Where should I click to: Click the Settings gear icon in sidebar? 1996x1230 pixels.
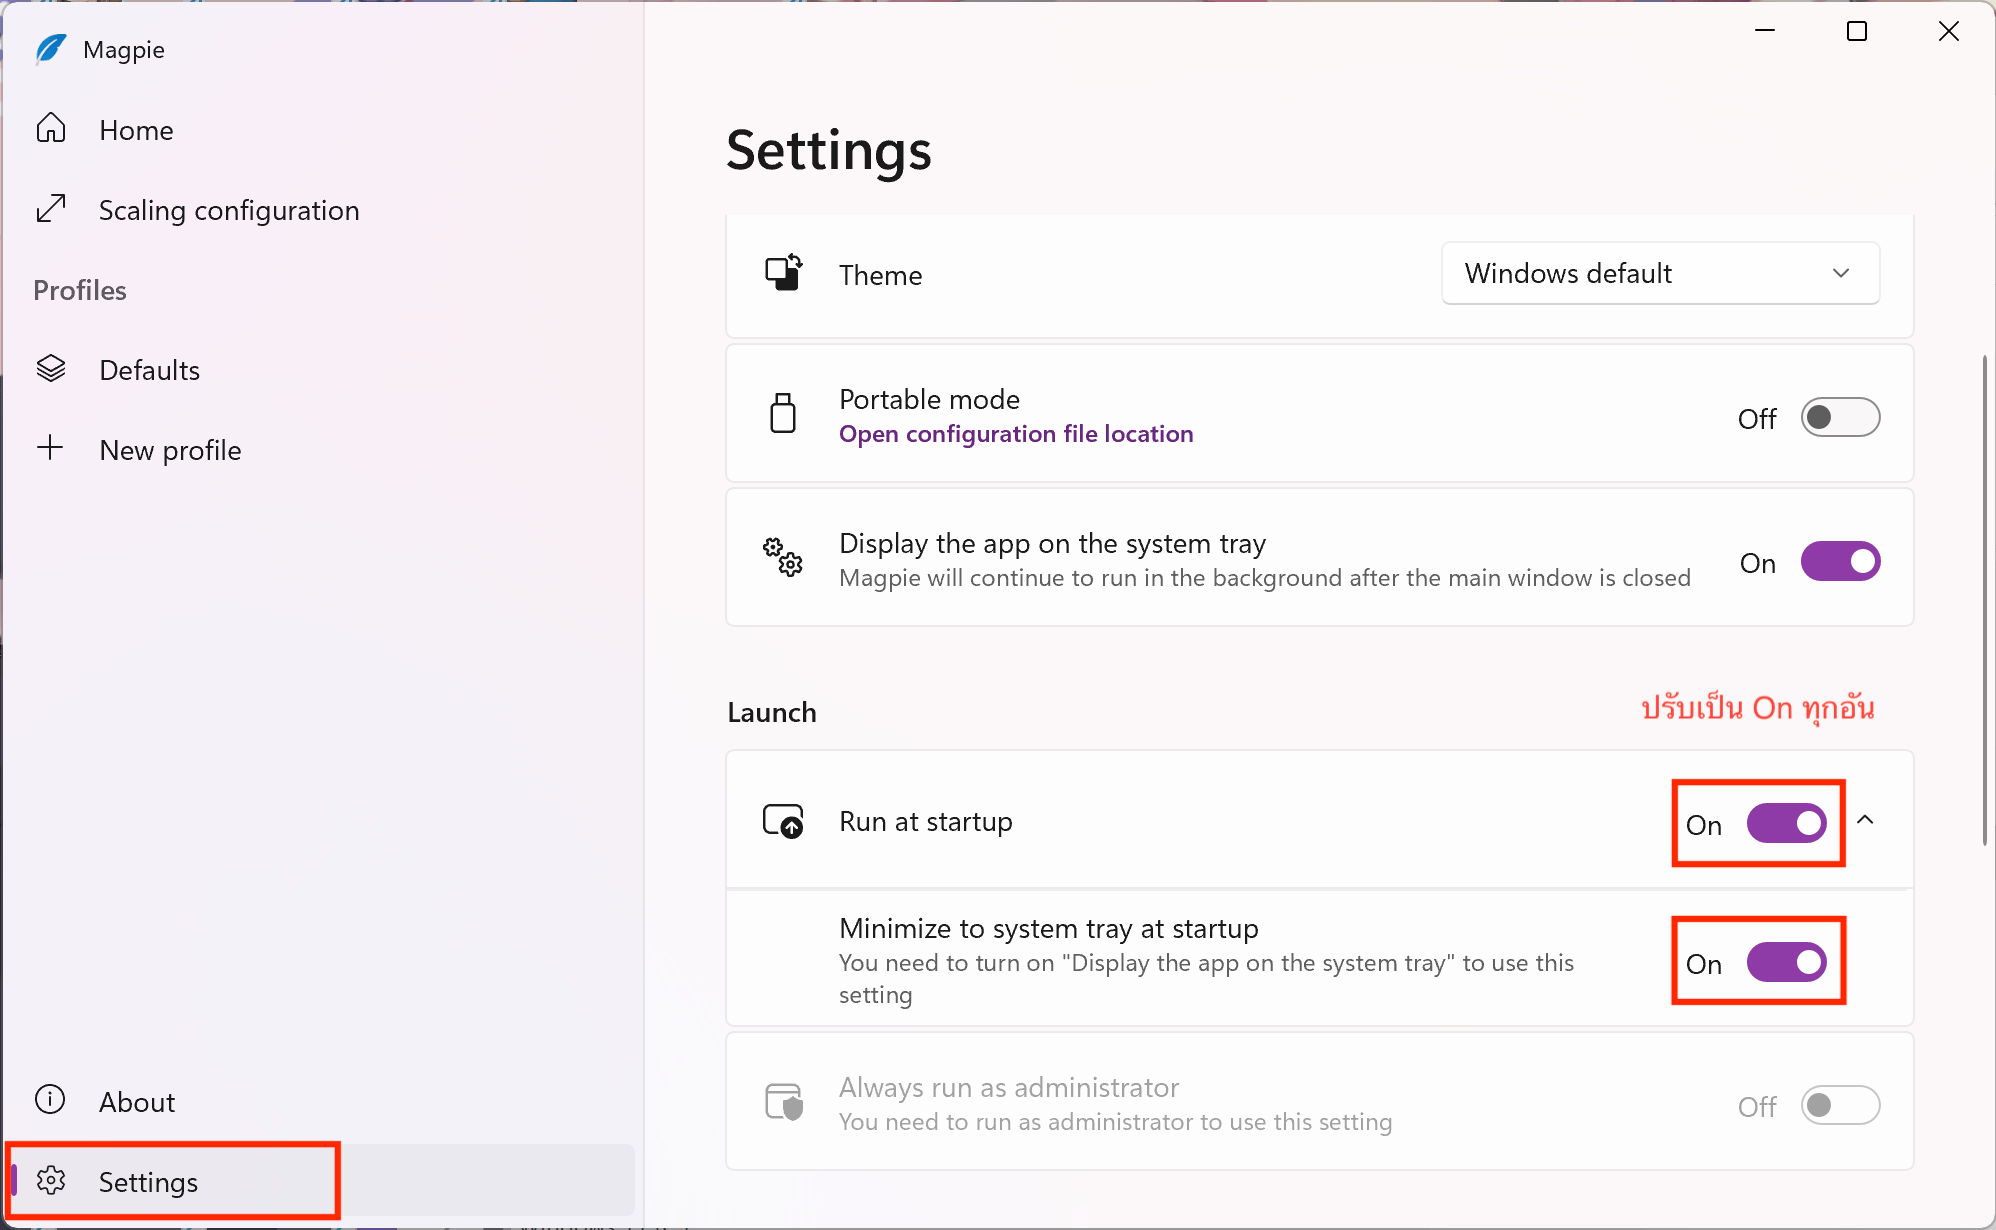point(51,1181)
